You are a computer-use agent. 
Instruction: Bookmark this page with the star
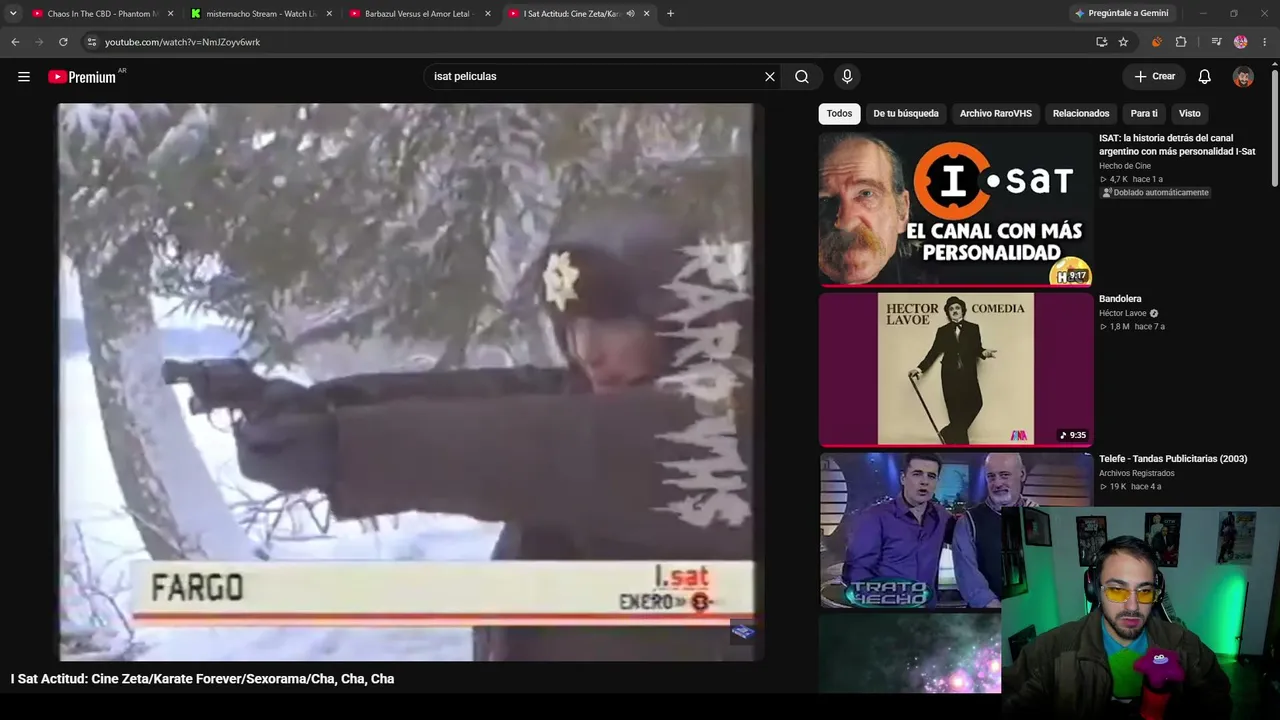tap(1123, 42)
